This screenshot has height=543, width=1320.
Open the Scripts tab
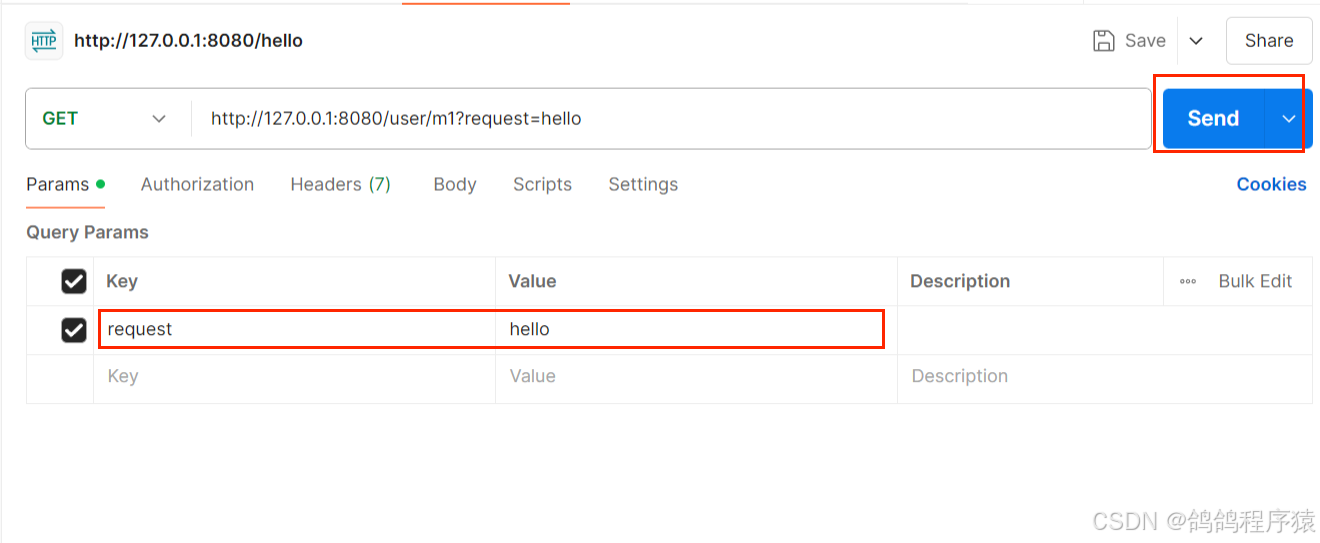pyautogui.click(x=542, y=184)
